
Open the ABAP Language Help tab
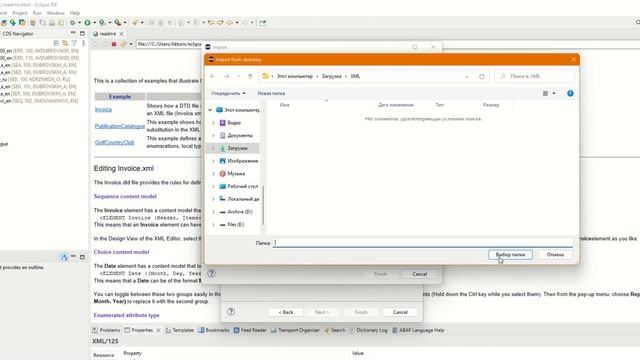click(x=418, y=330)
